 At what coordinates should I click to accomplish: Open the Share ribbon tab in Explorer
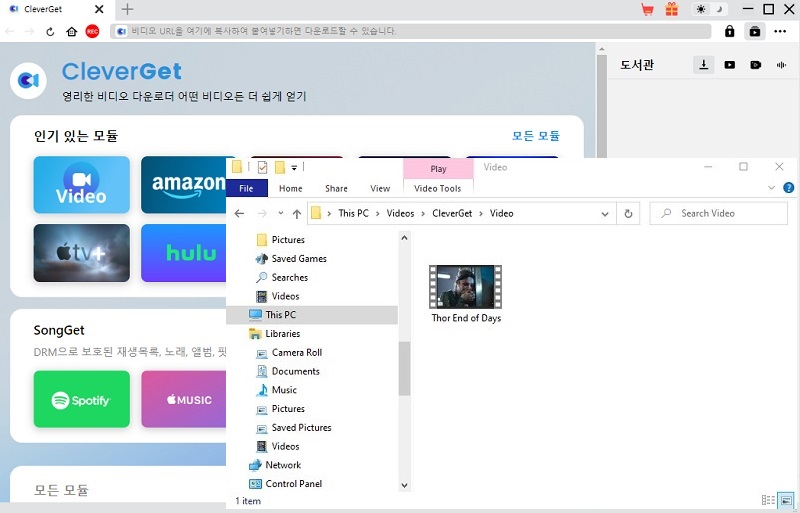pos(336,188)
